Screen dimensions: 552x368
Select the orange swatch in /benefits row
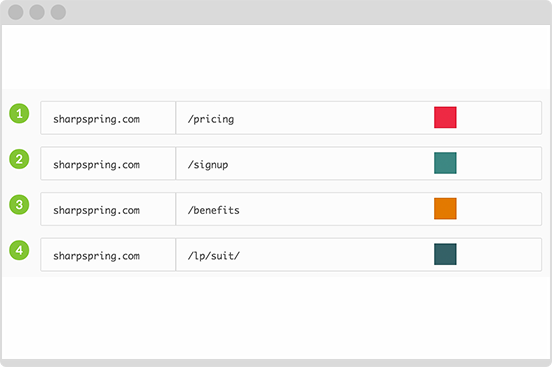click(x=445, y=208)
